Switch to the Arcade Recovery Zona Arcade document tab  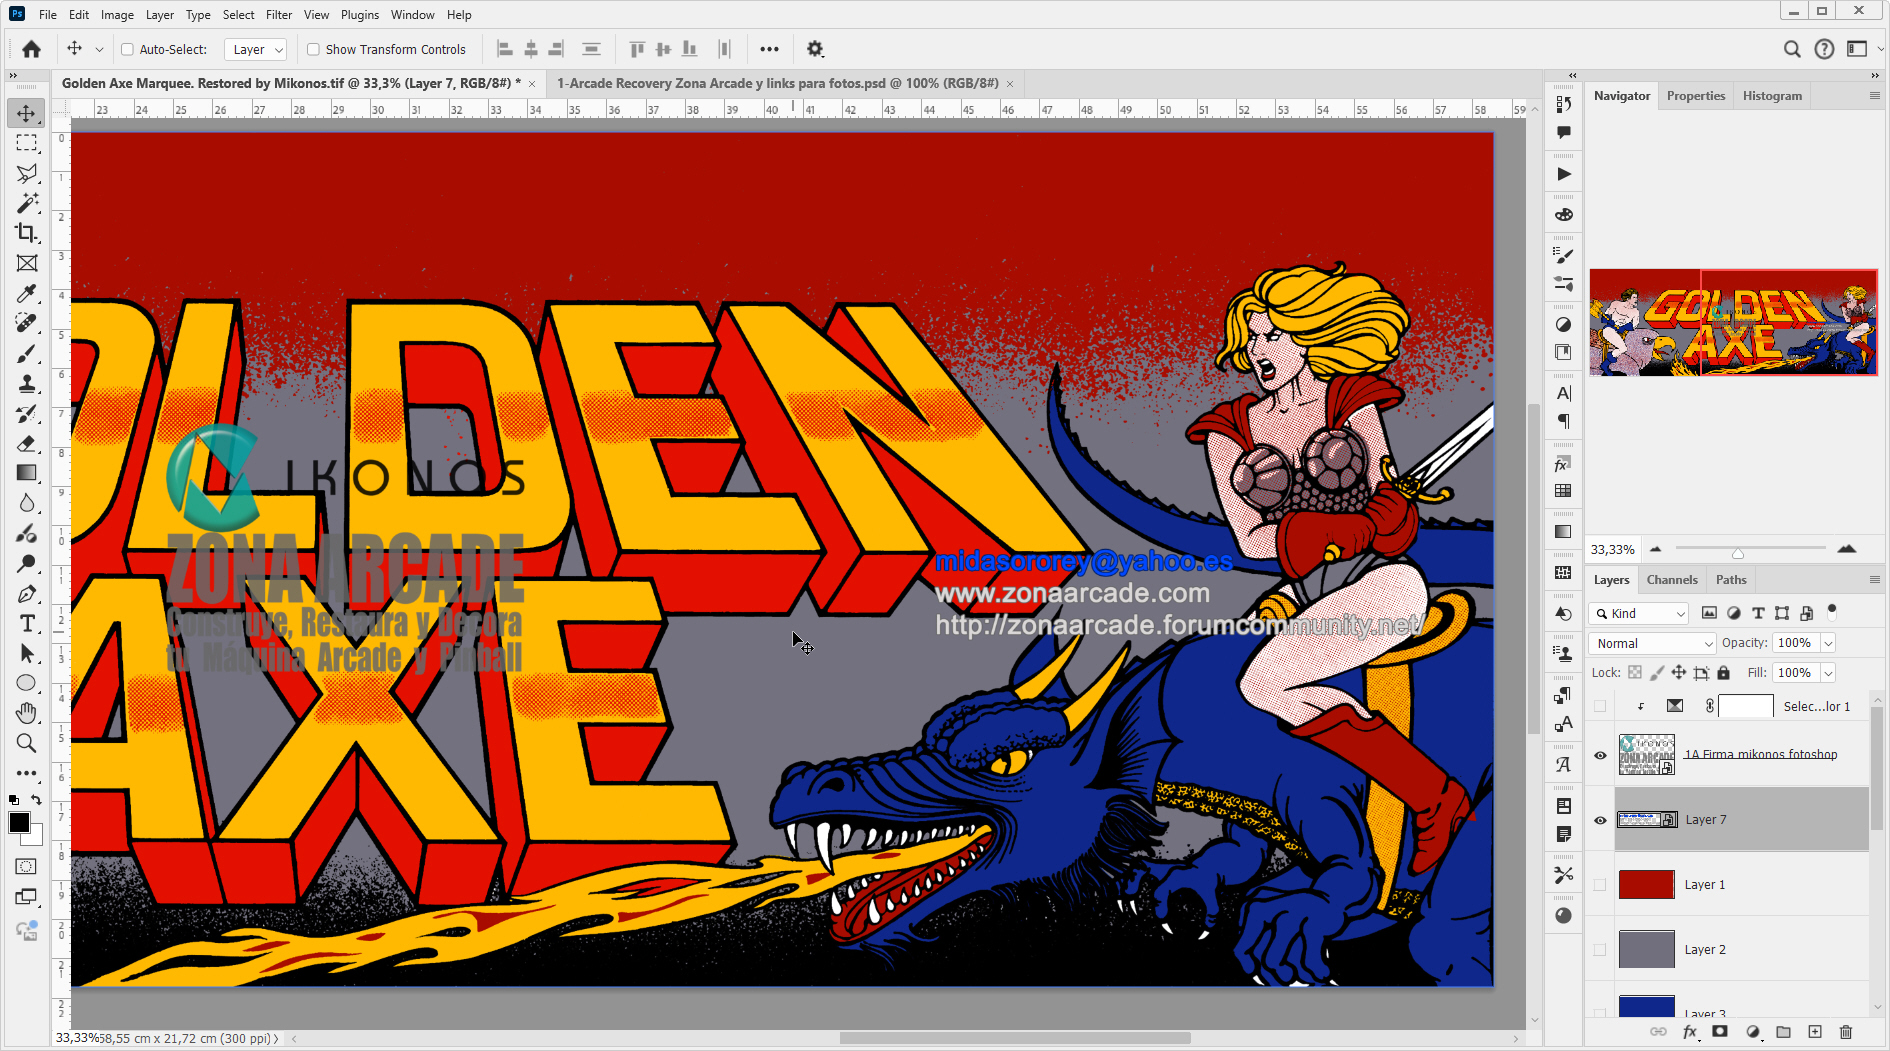pyautogui.click(x=778, y=83)
